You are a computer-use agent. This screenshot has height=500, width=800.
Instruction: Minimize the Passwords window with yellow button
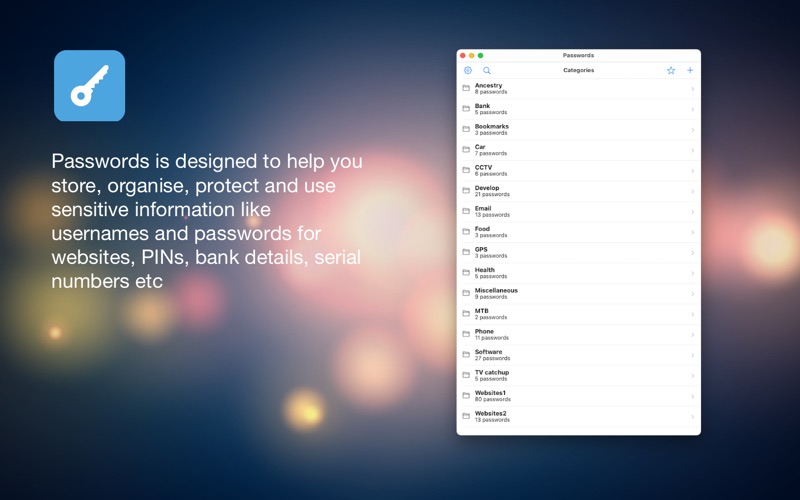coord(471,55)
